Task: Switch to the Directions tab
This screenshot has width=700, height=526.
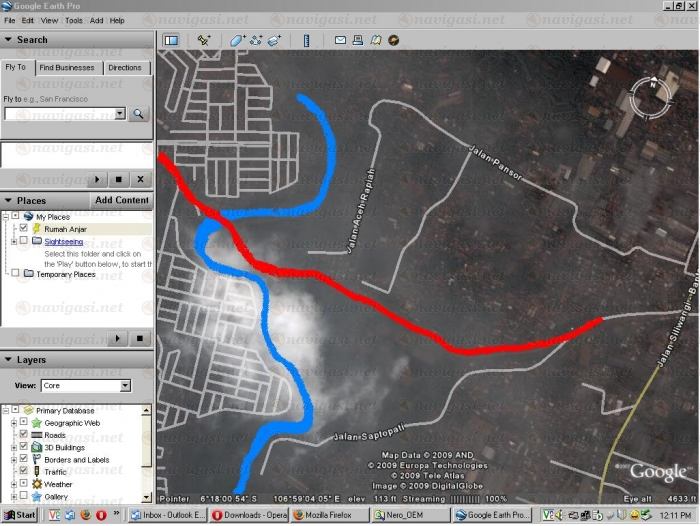Action: [x=125, y=68]
